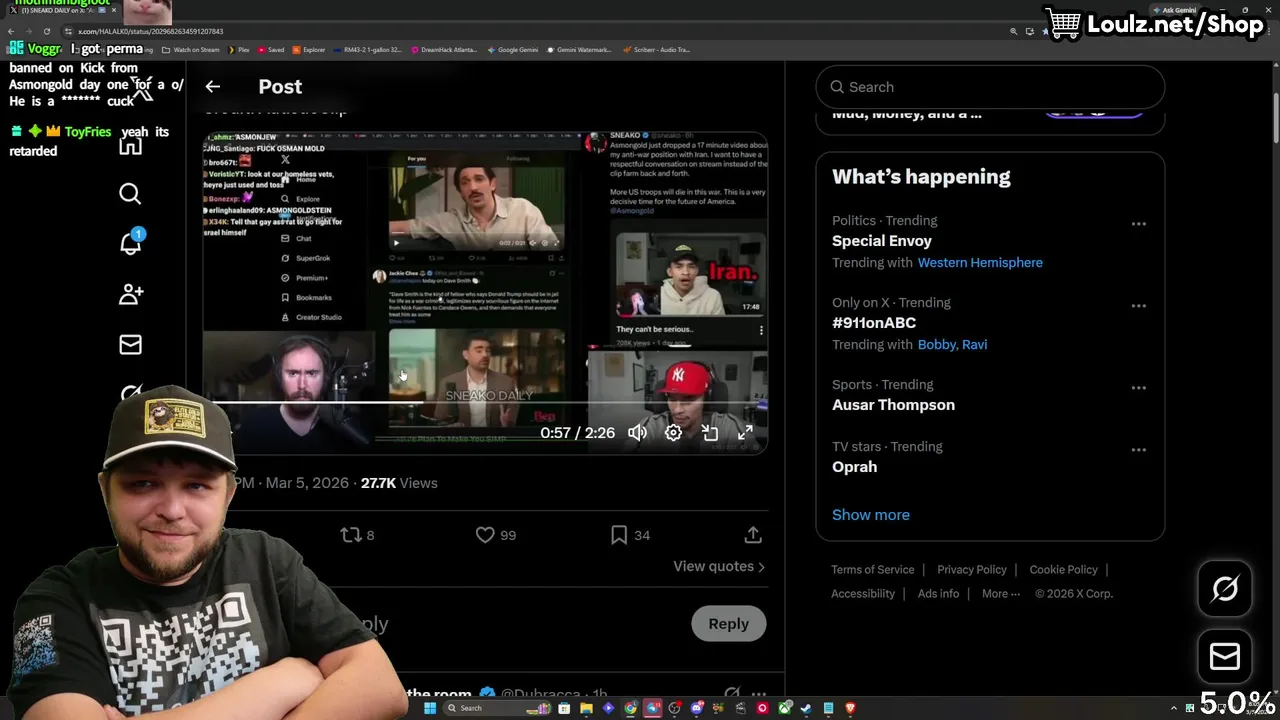Open Discord from taskbar
This screenshot has height=720, width=1280.
coord(697,708)
